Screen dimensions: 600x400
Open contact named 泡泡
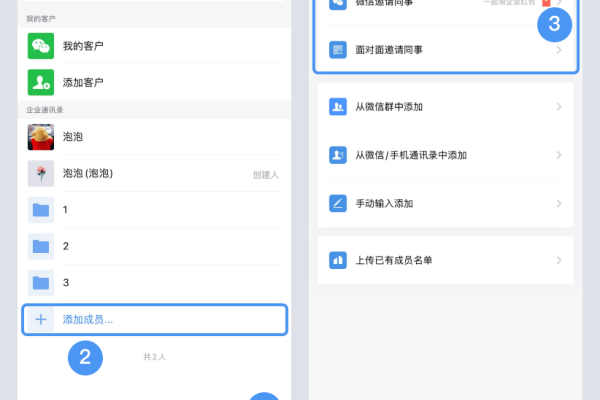pos(73,137)
